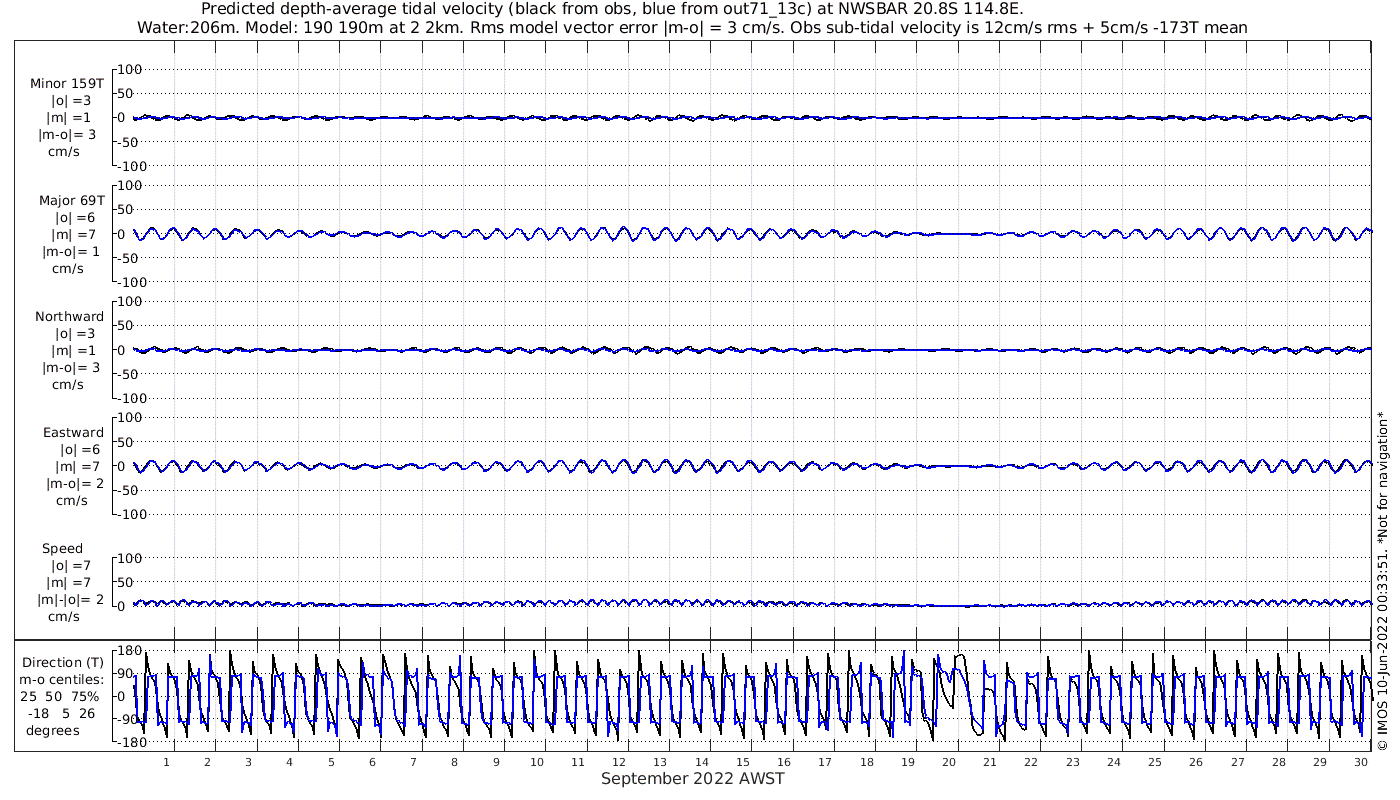Screen dimensions: 1400x800
Task: Click date tick '30' on the time axis
Action: click(x=1361, y=762)
